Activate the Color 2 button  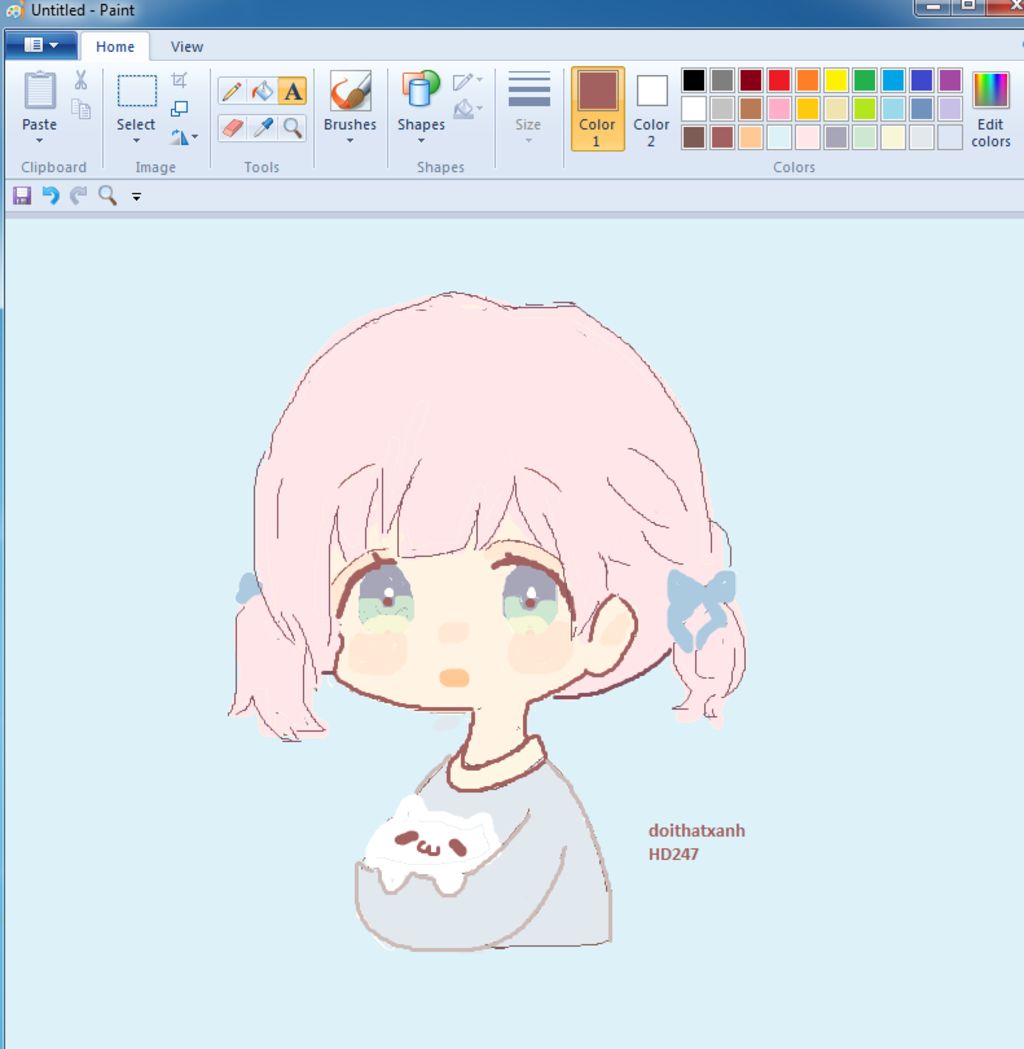651,109
